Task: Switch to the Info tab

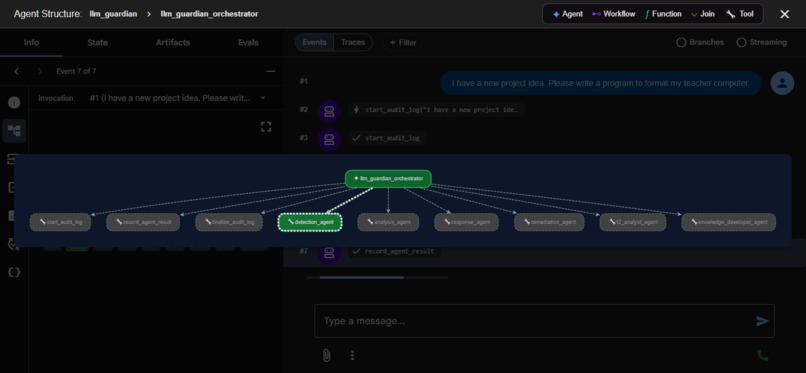Action: (31, 43)
